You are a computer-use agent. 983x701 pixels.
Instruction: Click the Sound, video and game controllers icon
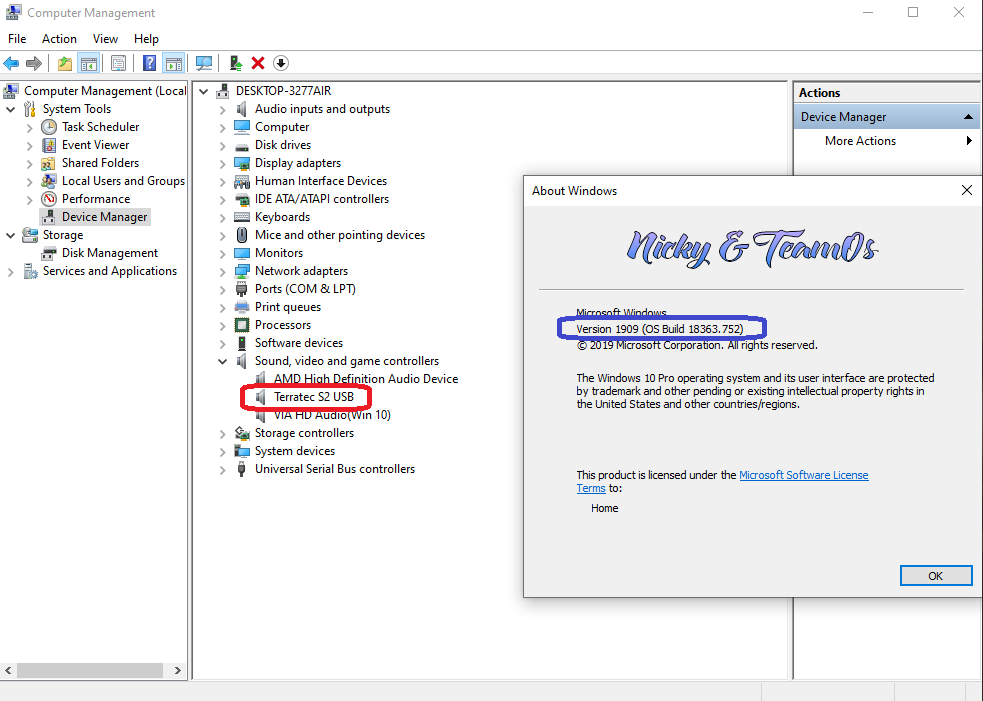click(241, 361)
